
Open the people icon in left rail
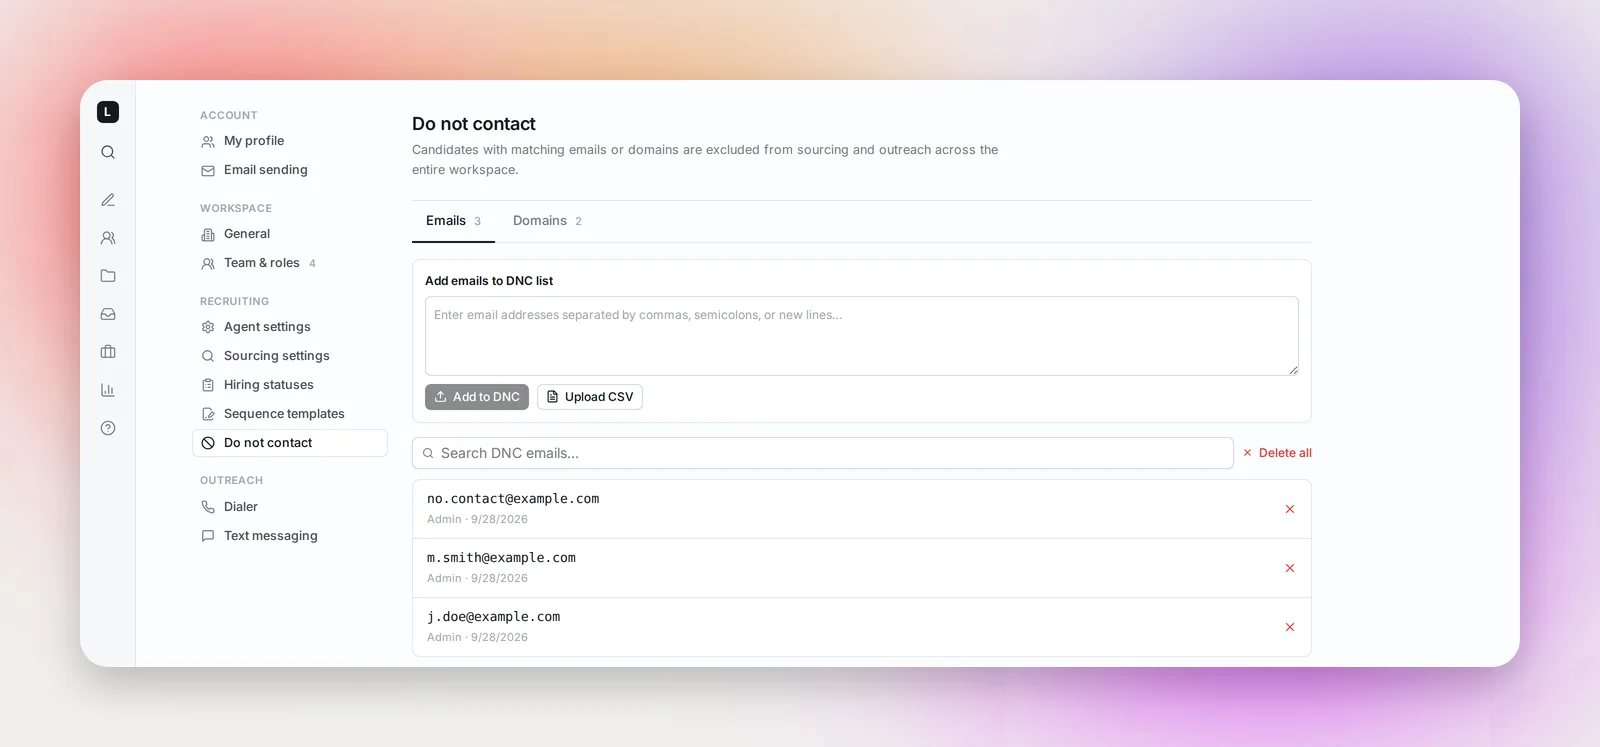click(108, 238)
